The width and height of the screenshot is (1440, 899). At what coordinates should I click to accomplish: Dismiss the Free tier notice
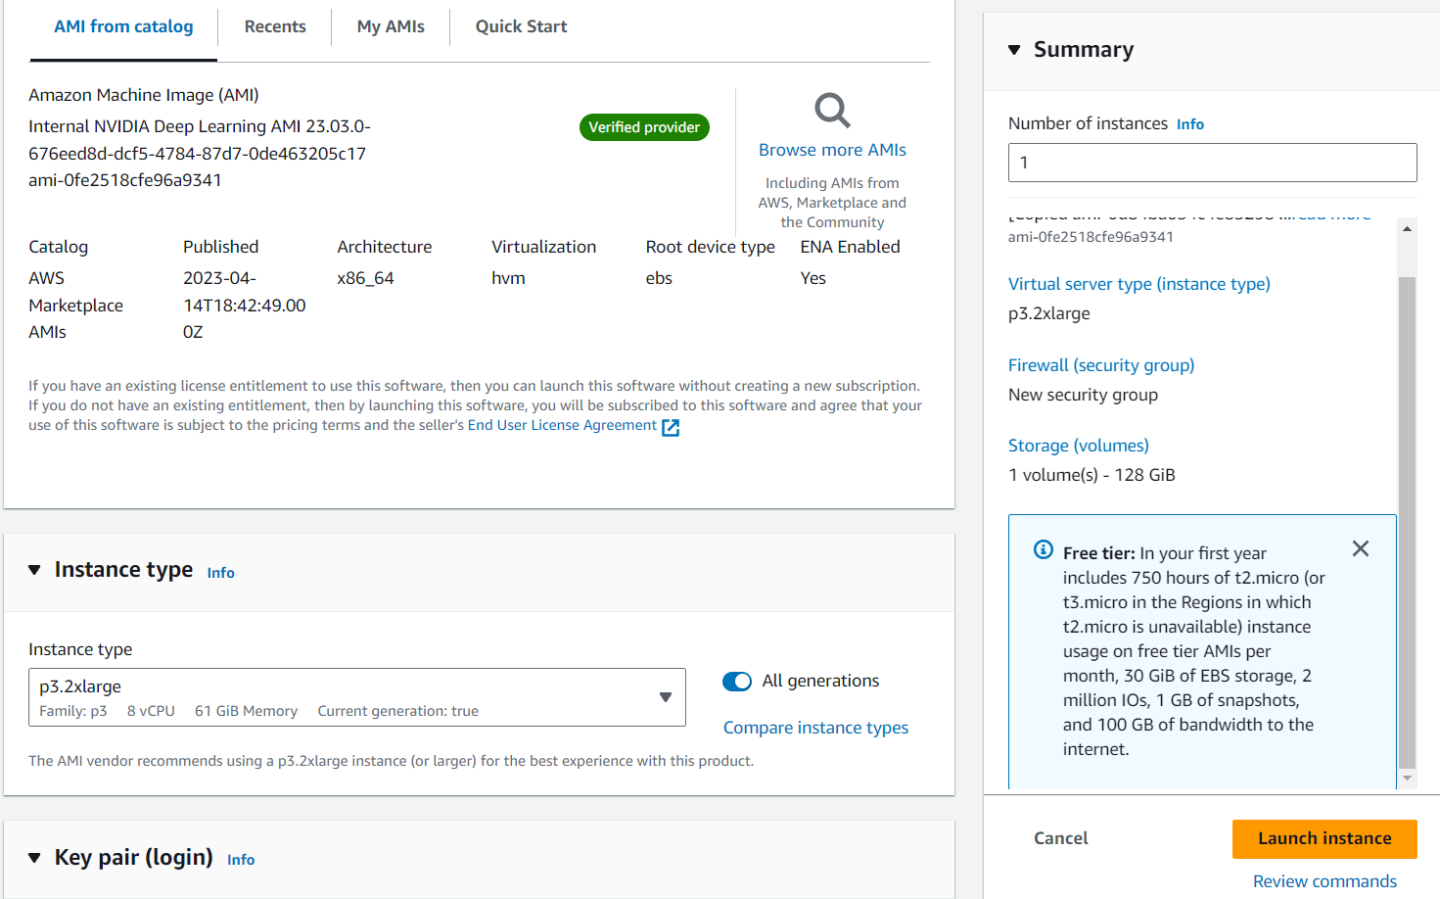(1360, 549)
